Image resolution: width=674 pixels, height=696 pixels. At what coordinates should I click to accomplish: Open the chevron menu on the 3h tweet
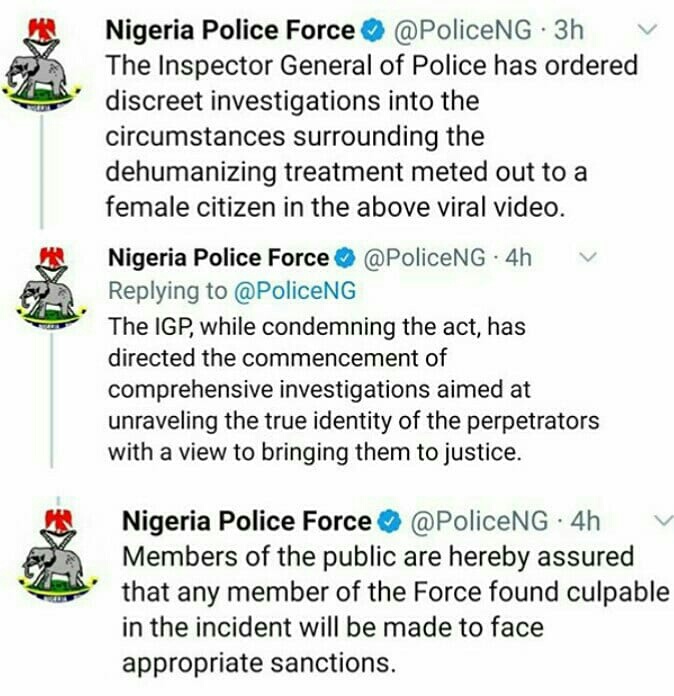pyautogui.click(x=648, y=30)
